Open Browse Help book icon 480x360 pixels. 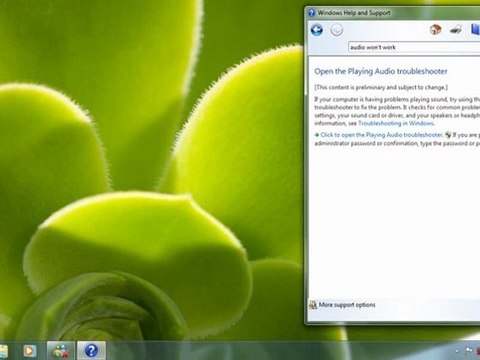point(476,29)
